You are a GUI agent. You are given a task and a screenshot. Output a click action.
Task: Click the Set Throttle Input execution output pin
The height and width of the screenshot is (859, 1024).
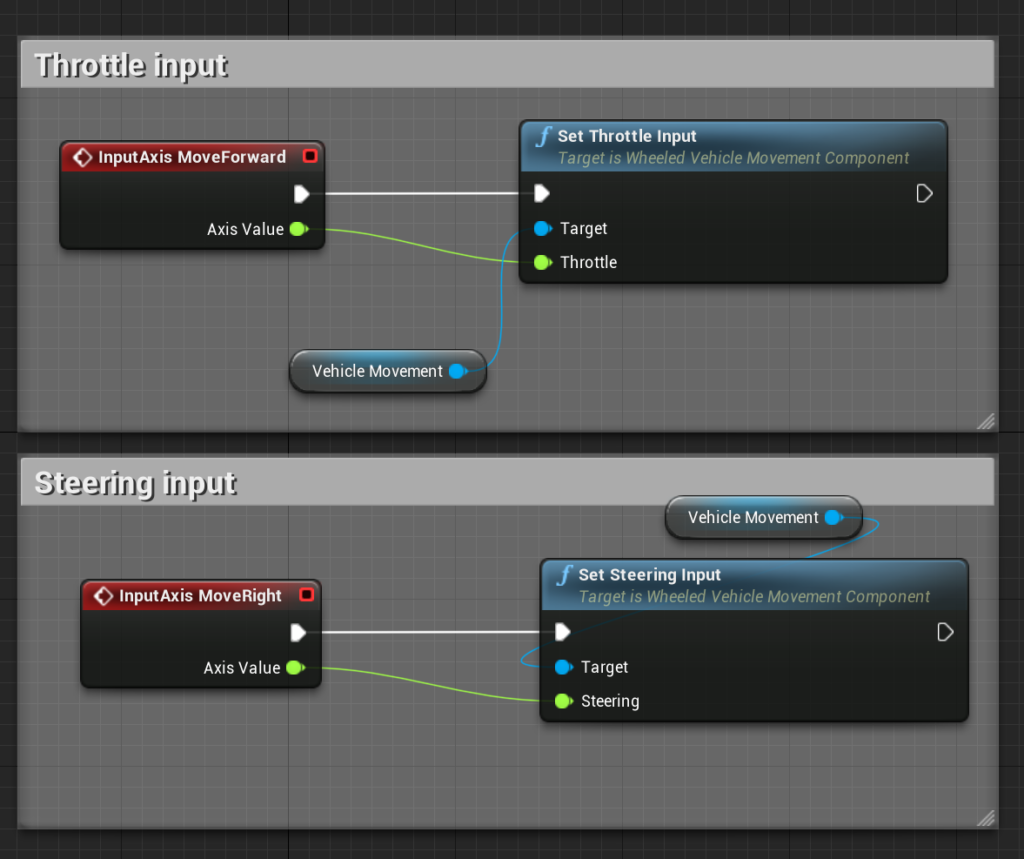[x=924, y=193]
